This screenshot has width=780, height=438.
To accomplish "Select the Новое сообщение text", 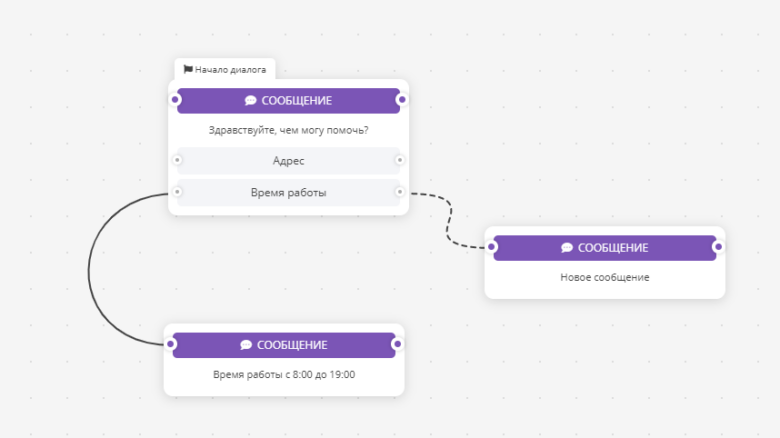I will pos(605,277).
